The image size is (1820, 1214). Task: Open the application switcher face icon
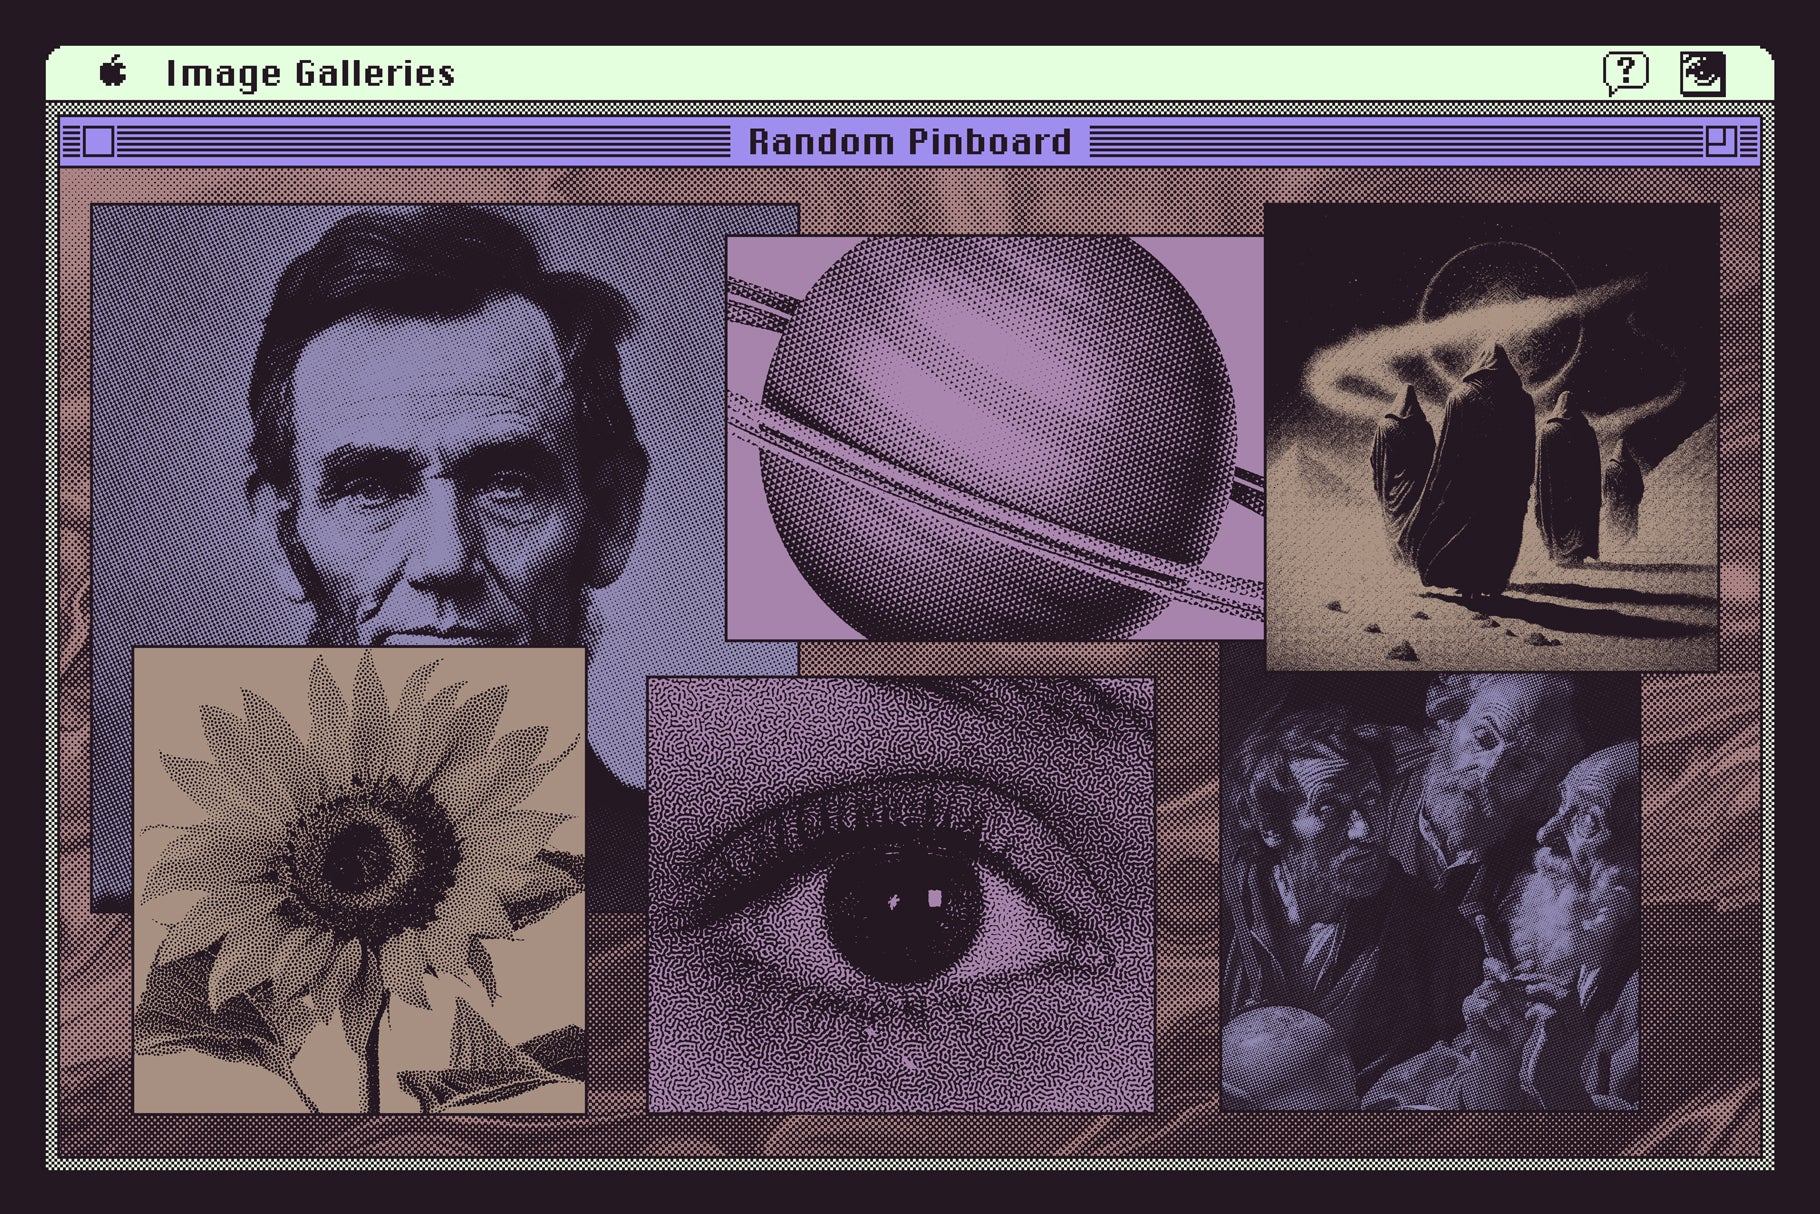click(1702, 73)
